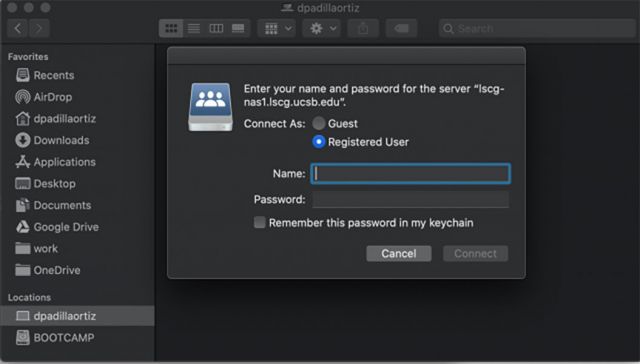
Task: Click the red close window button
Action: click(12, 8)
